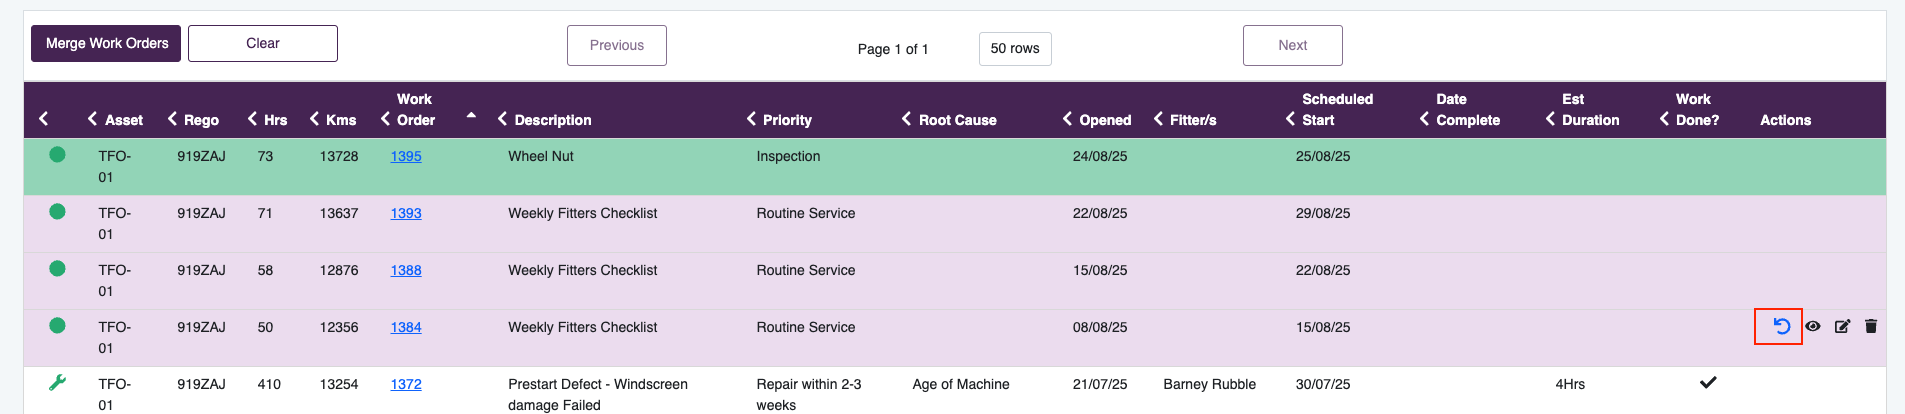Collapse the Fitter/s column chevron
1905x414 pixels.
tap(1158, 119)
